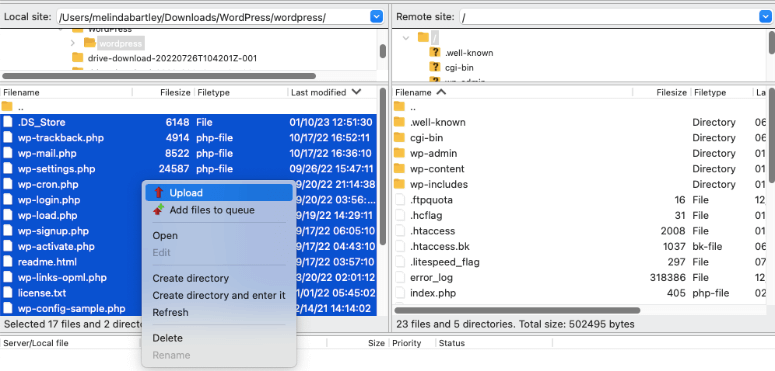
Task: Click the wp-cron.php file icon
Action: 7,184
